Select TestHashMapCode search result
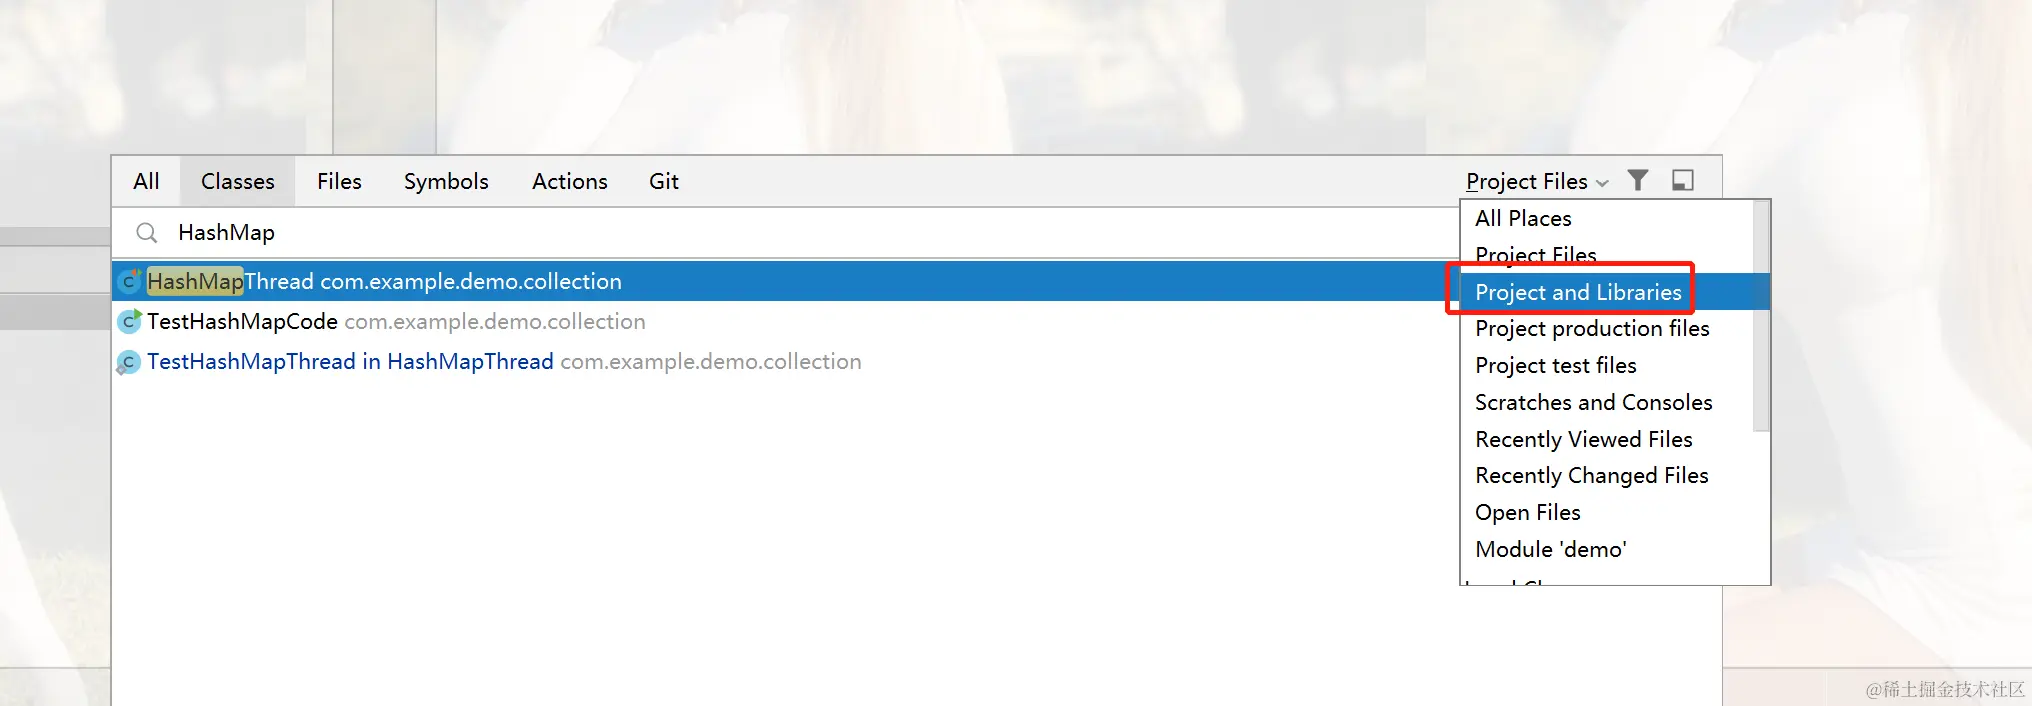The image size is (2032, 706). click(x=786, y=321)
